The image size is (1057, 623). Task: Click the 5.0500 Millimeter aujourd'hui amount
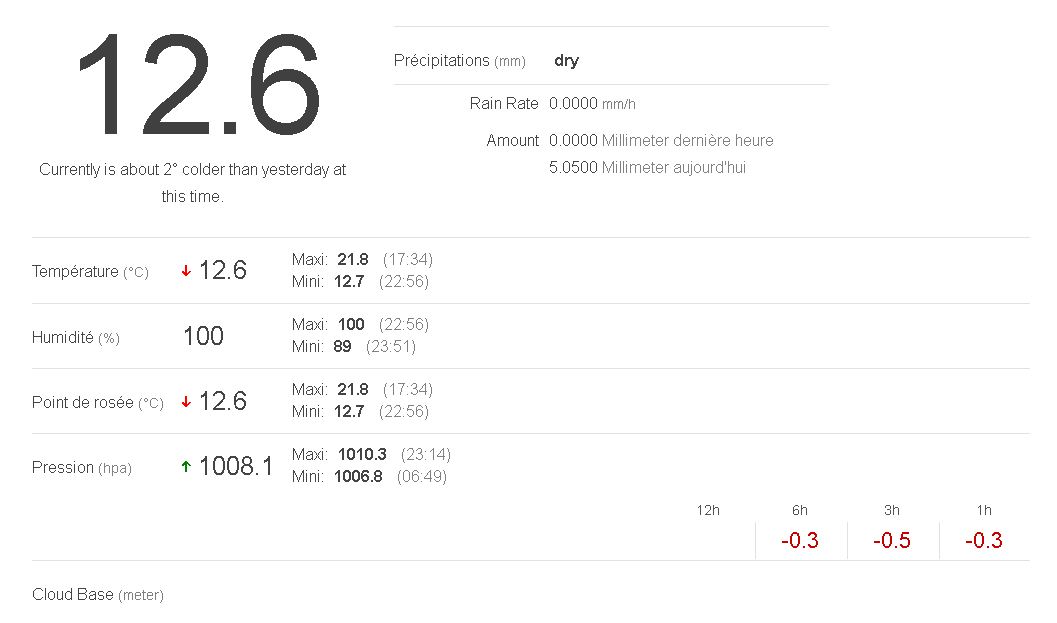coord(647,168)
